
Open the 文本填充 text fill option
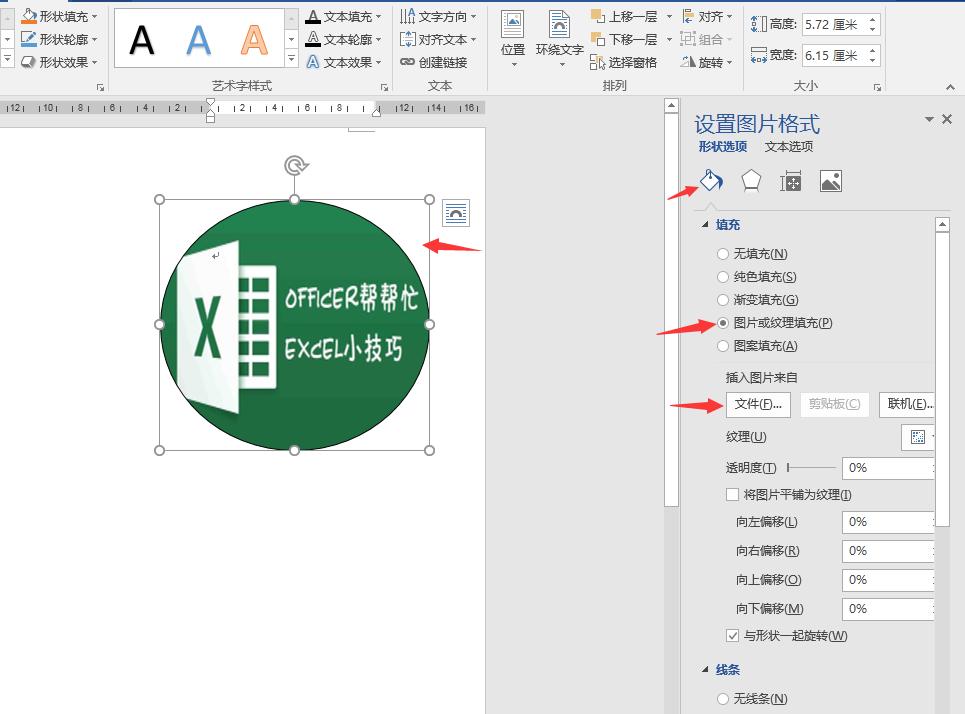coord(344,17)
